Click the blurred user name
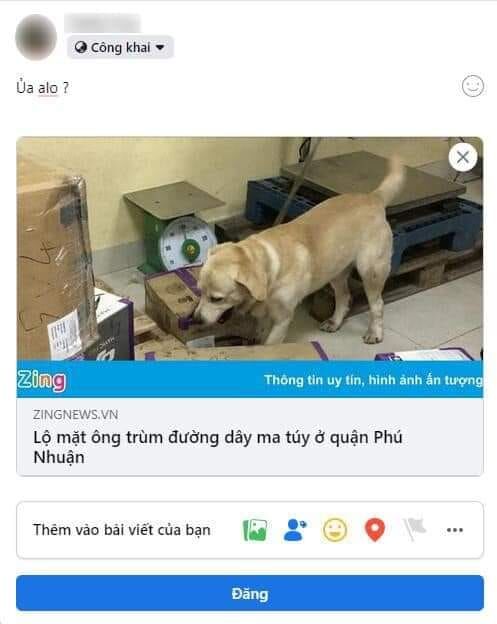The height and width of the screenshot is (624, 497). [x=103, y=23]
